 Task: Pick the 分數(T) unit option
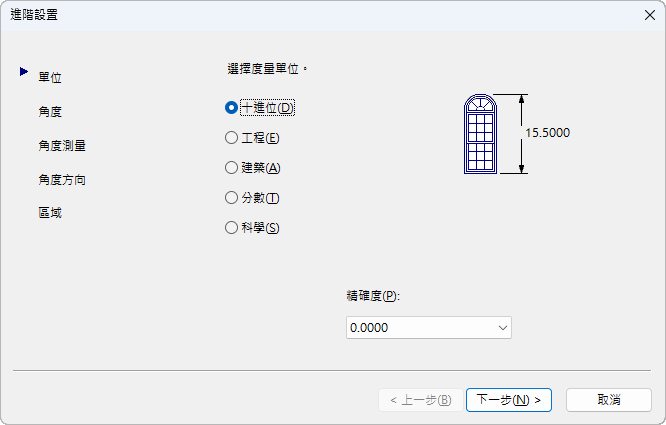(232, 198)
